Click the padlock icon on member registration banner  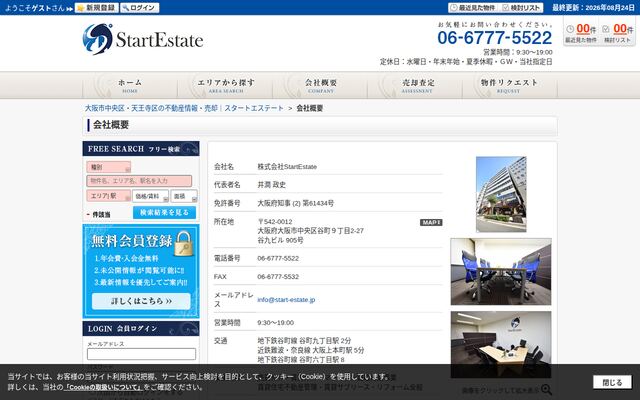[x=184, y=244]
